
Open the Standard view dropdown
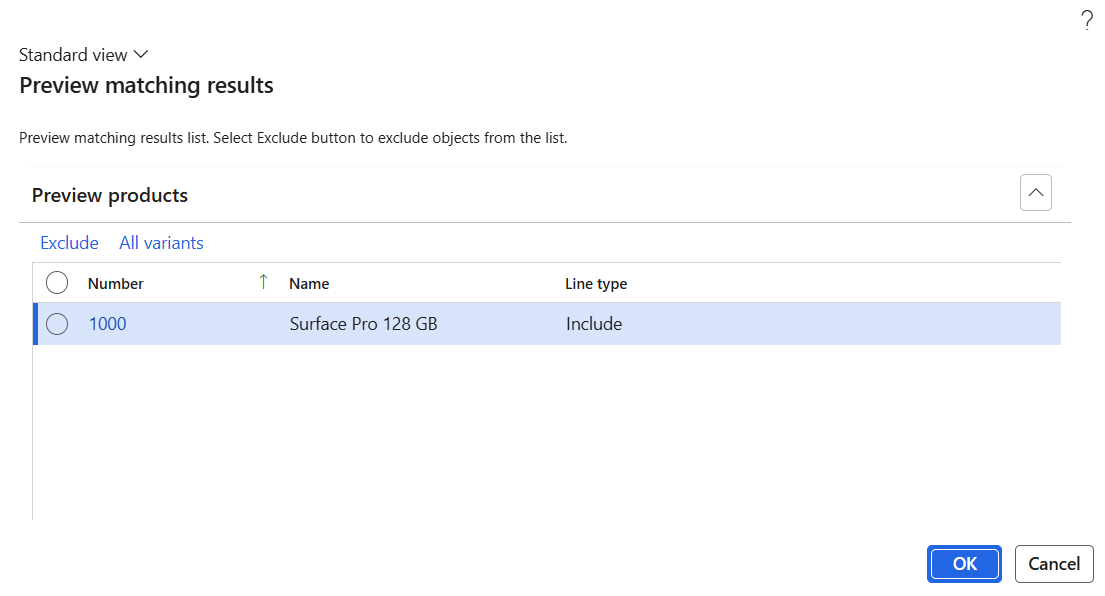[x=83, y=55]
